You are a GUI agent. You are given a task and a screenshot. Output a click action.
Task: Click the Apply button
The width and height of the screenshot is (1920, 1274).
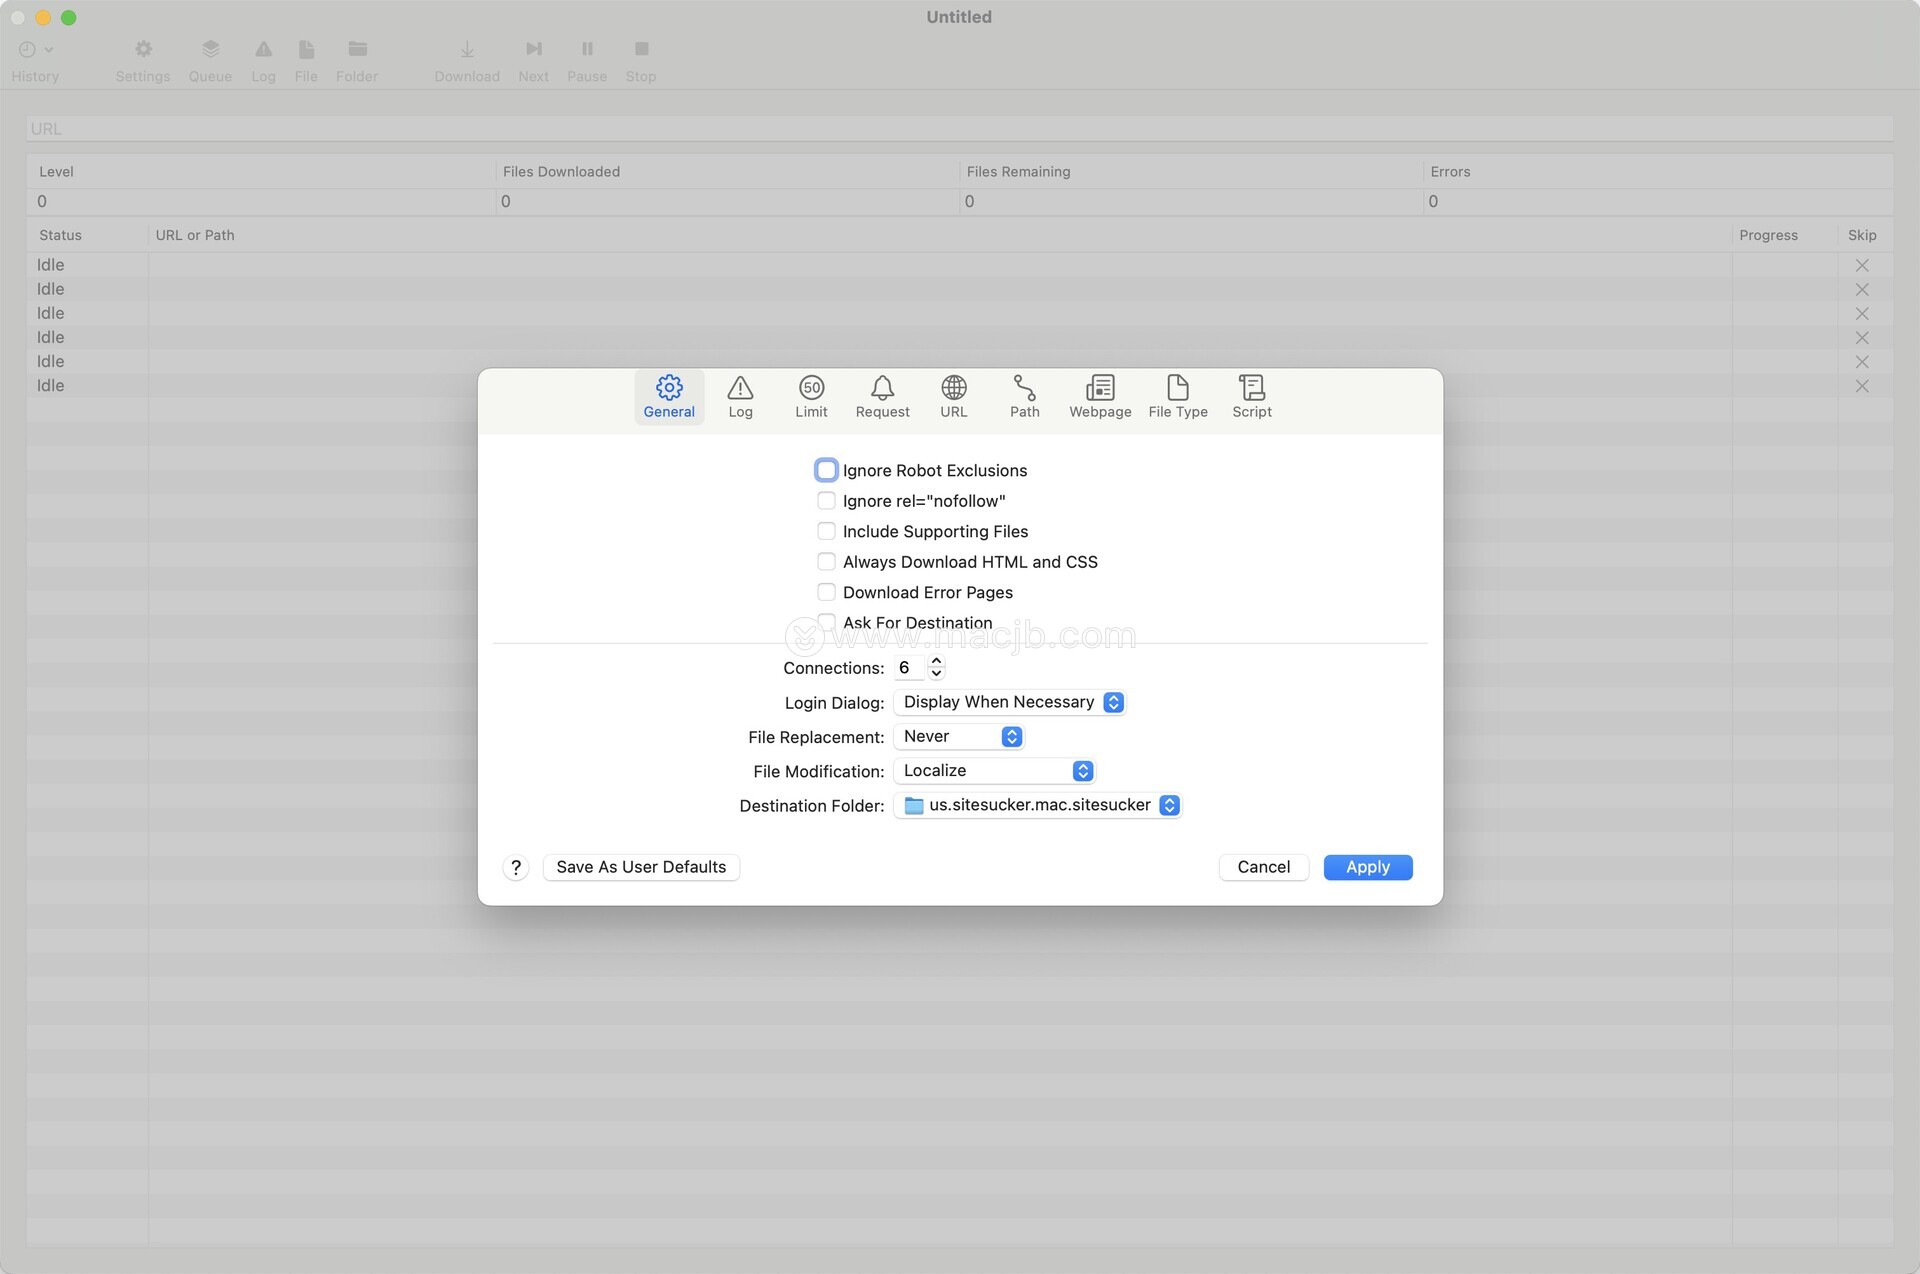(1367, 867)
